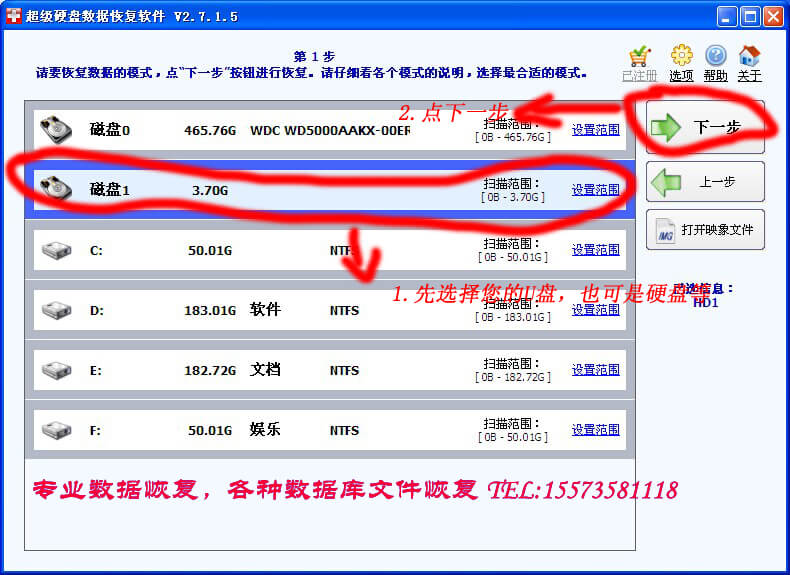Viewport: 790px width, 575px height.
Task: Click the Disk 0 hard drive icon
Action: (56, 129)
